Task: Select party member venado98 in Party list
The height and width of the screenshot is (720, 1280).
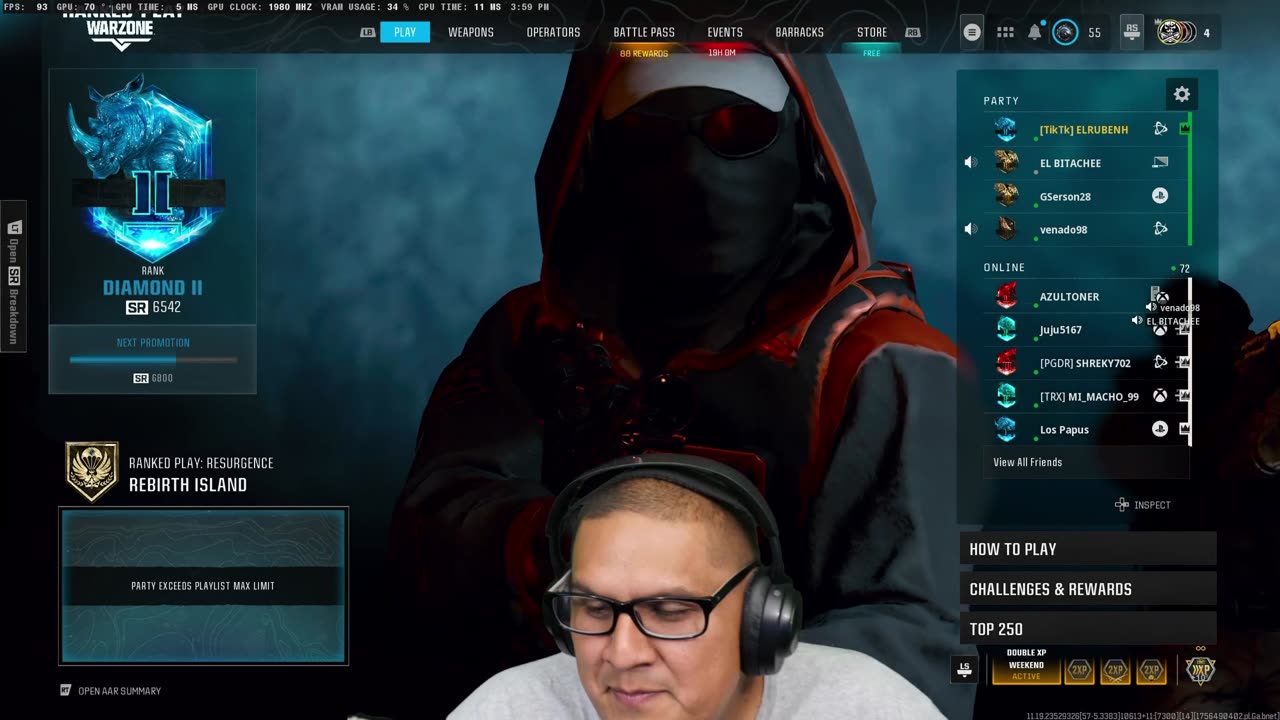Action: coord(1087,229)
